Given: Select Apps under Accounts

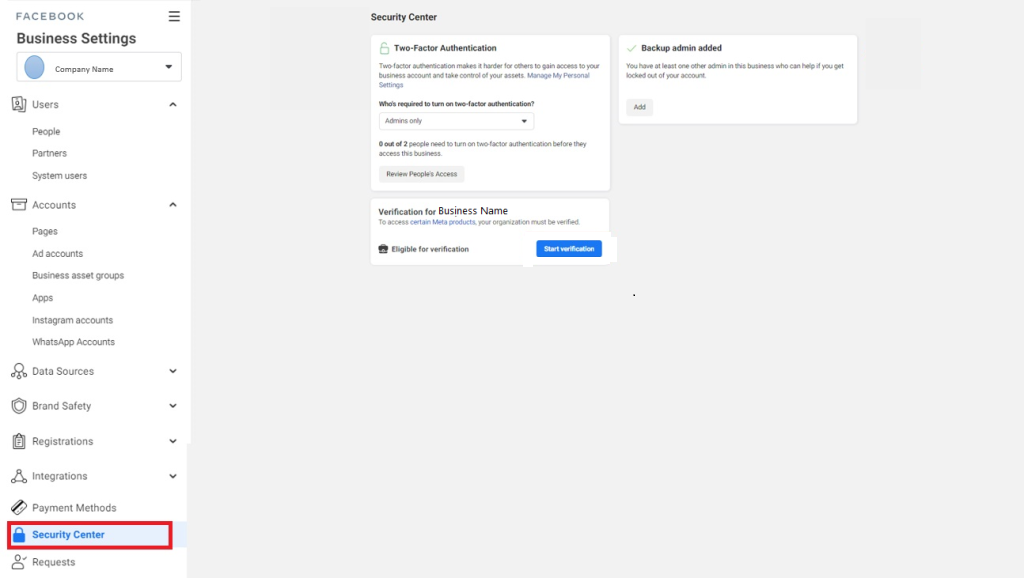Looking at the screenshot, I should point(42,298).
